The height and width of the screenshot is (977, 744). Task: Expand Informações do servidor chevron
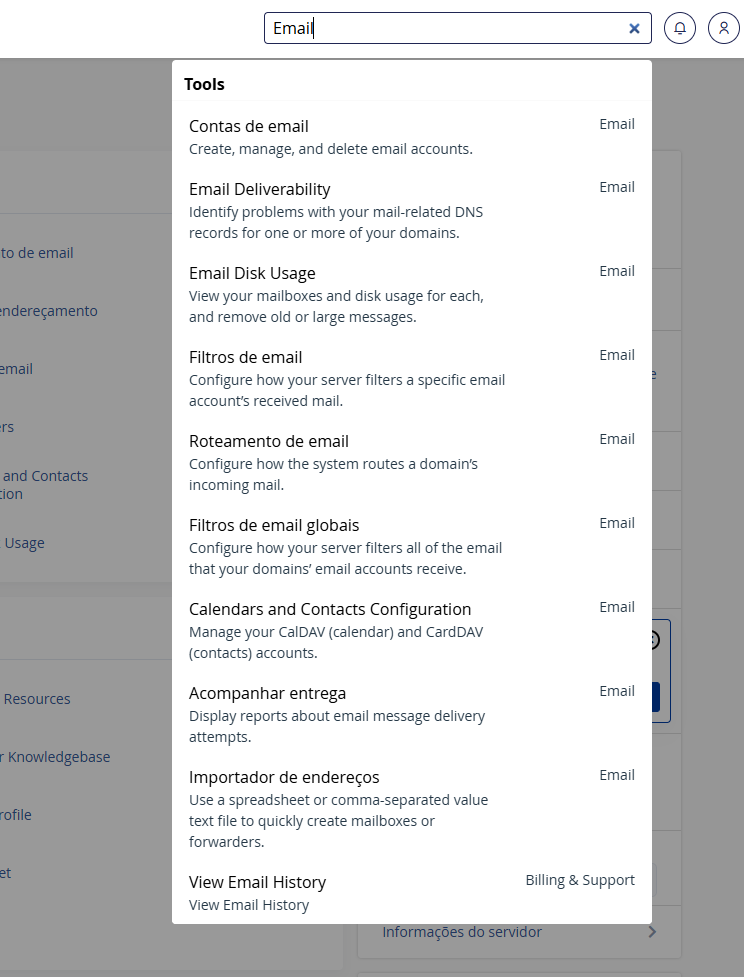(652, 932)
